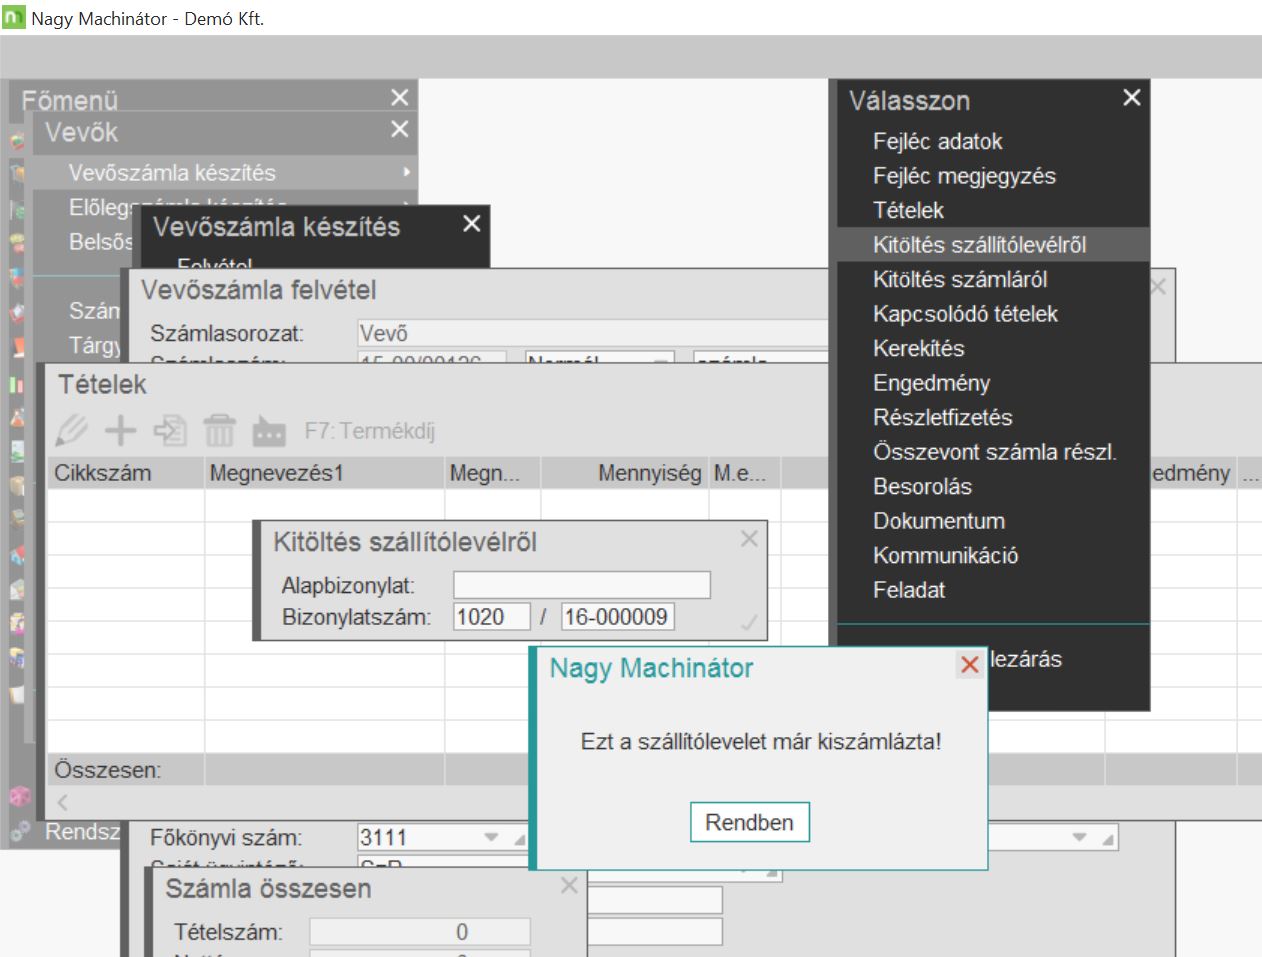1262x957 pixels.
Task: Select Kerekítés in Válasszon menu
Action: point(918,348)
